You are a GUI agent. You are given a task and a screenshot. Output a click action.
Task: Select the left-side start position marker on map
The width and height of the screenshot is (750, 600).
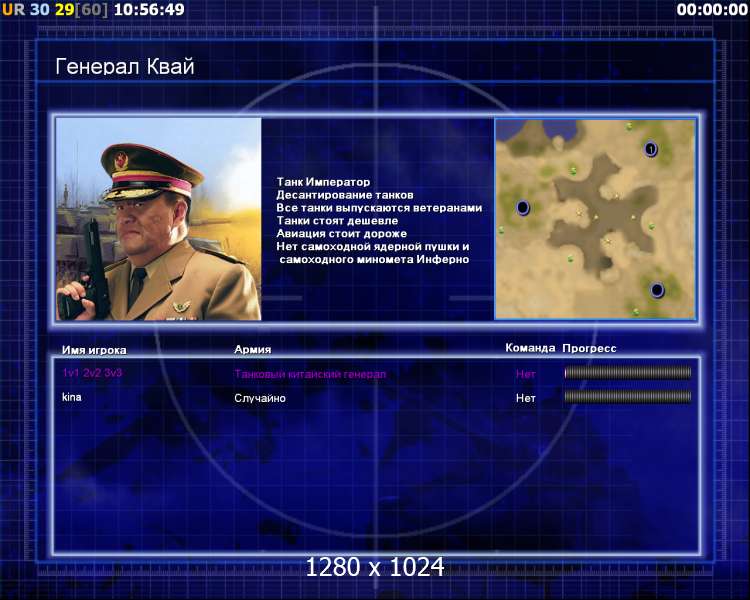523,208
